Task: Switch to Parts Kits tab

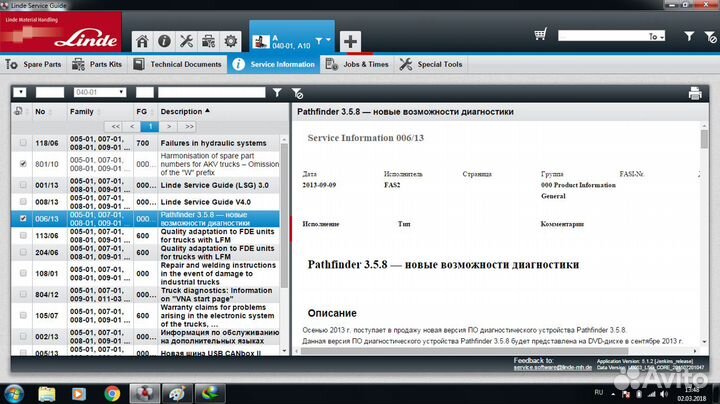Action: tap(97, 64)
